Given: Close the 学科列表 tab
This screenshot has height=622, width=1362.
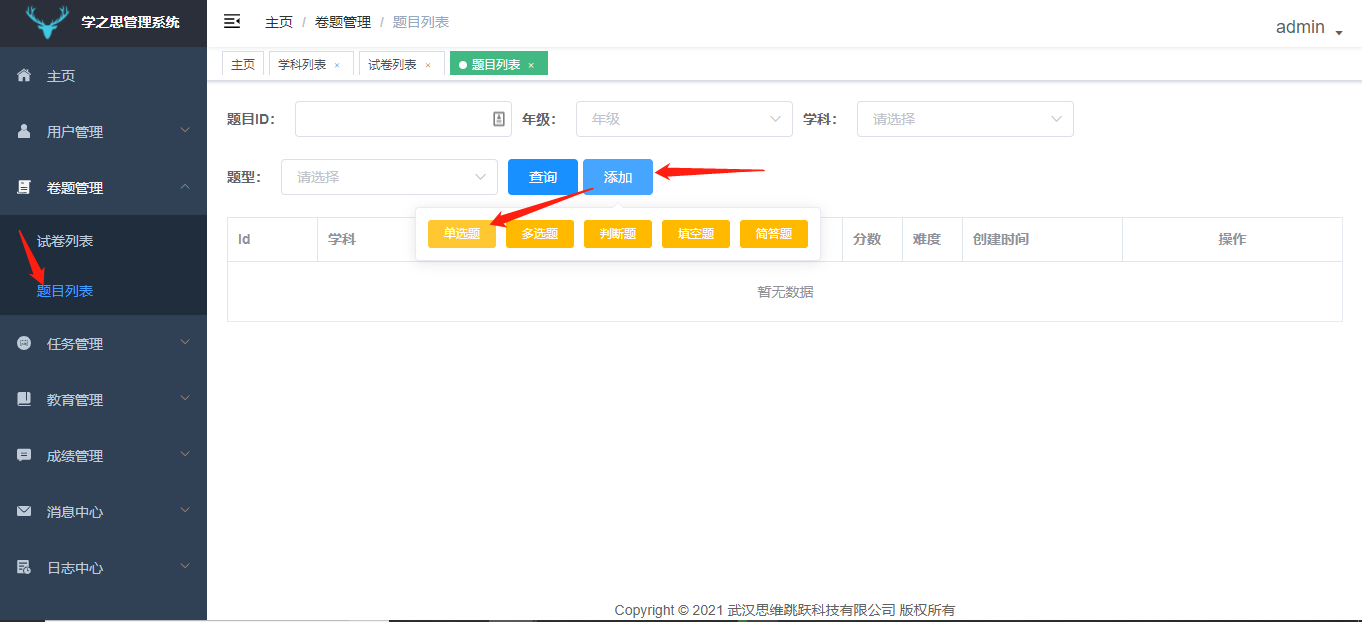Looking at the screenshot, I should click(337, 65).
